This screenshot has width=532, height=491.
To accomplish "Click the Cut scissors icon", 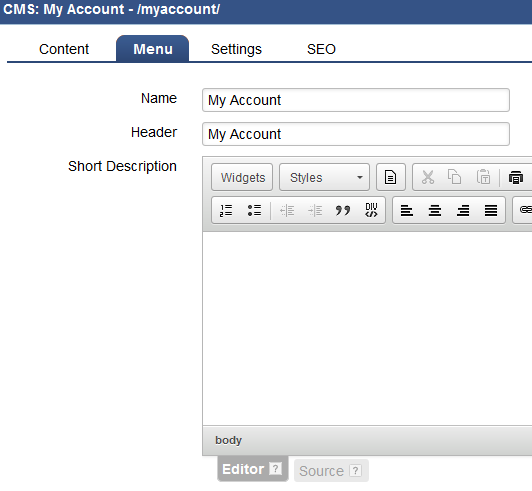I will coord(428,177).
